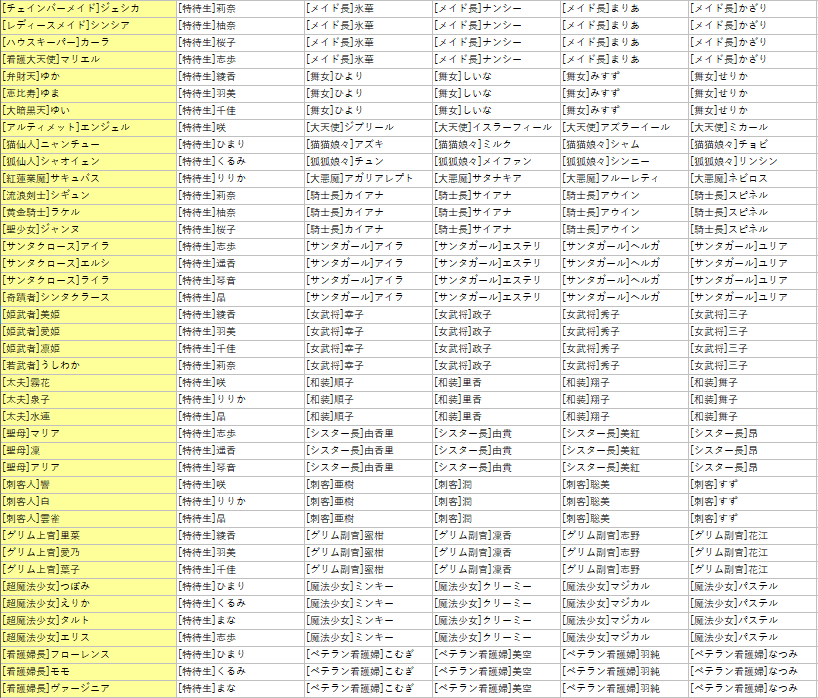Select the [大悪魔]フルーレティ cell
Image resolution: width=818 pixels, height=698 pixels.
point(623,178)
